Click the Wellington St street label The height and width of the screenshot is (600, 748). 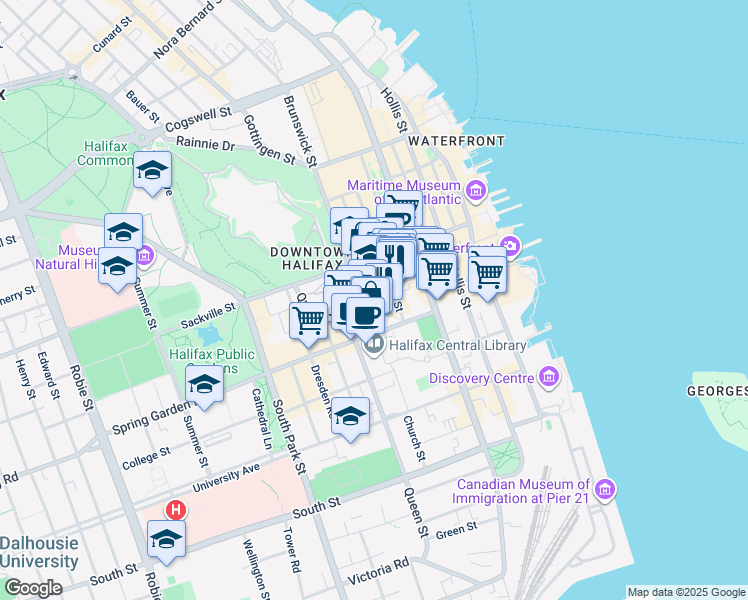[256, 569]
